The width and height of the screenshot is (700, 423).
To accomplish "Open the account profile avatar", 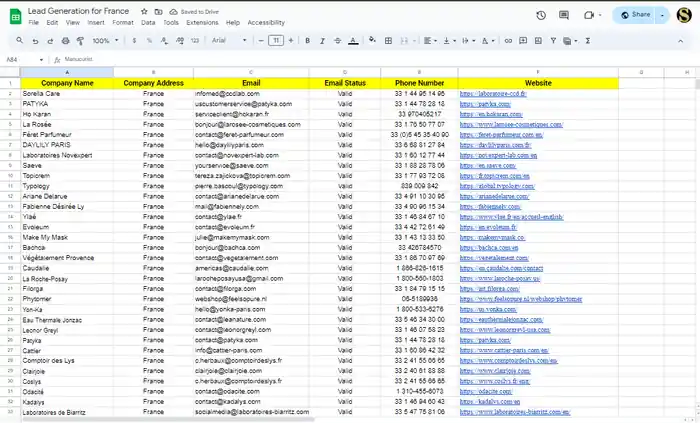I will 684,15.
